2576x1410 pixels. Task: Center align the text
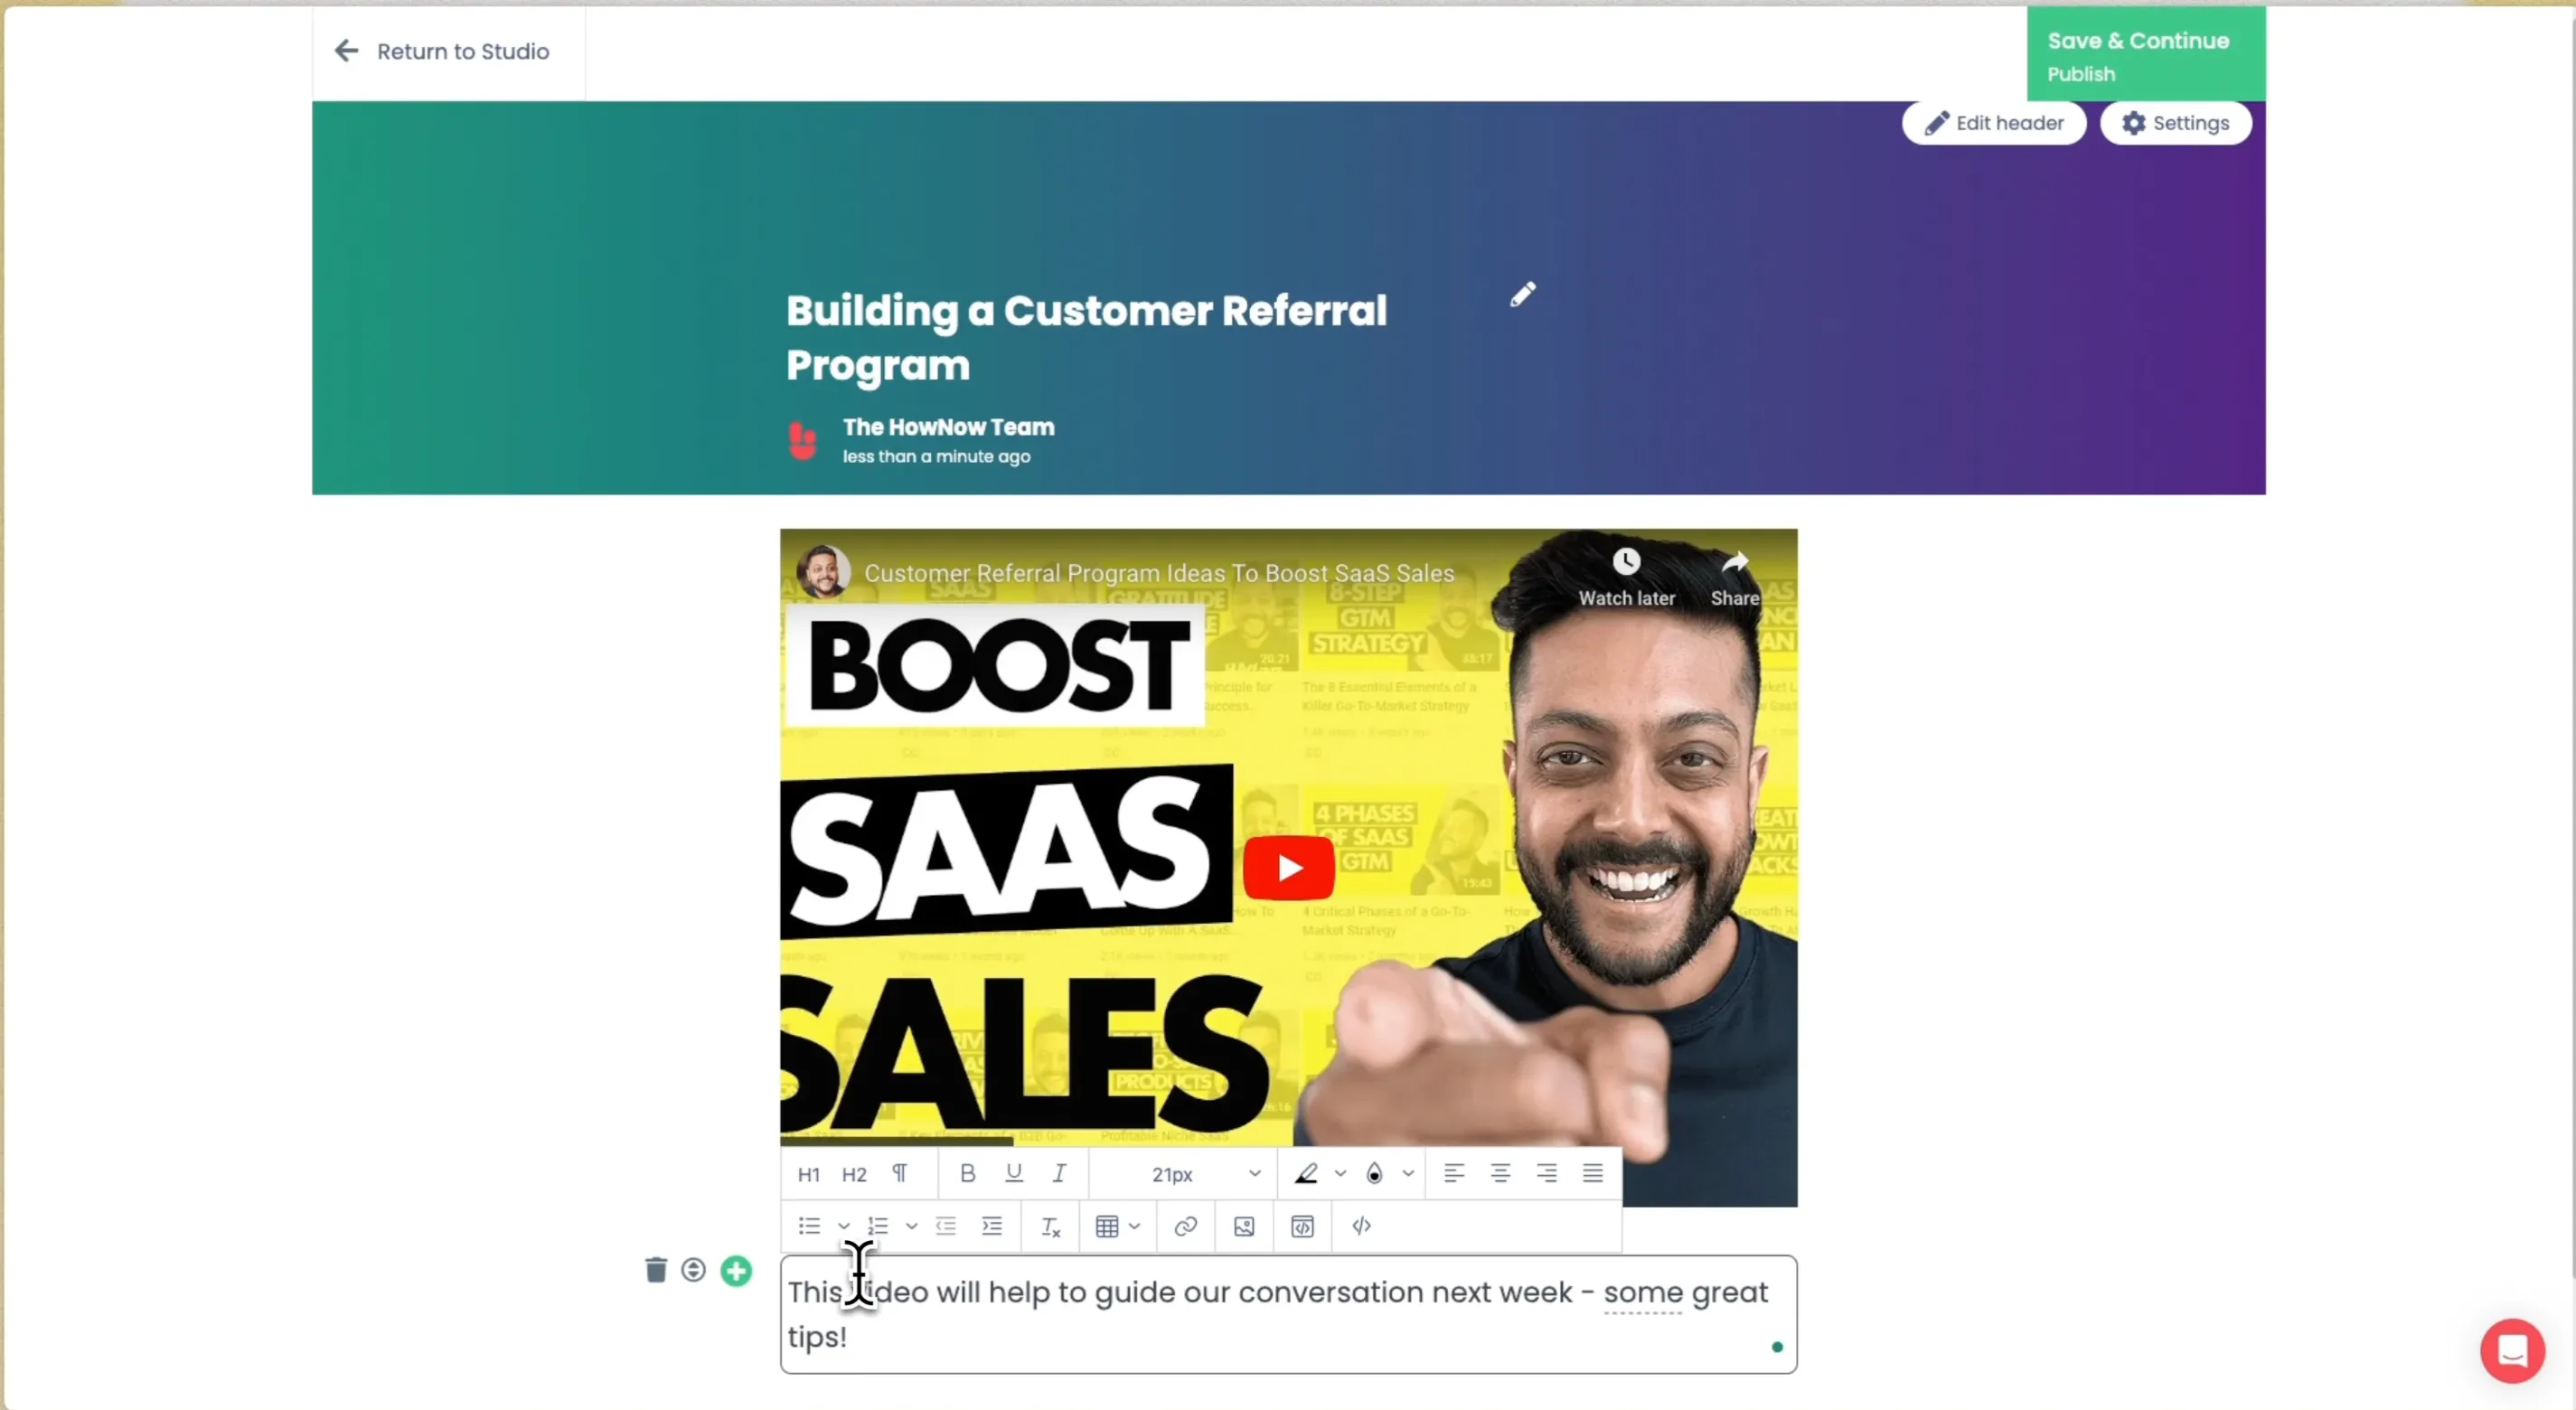point(1500,1173)
